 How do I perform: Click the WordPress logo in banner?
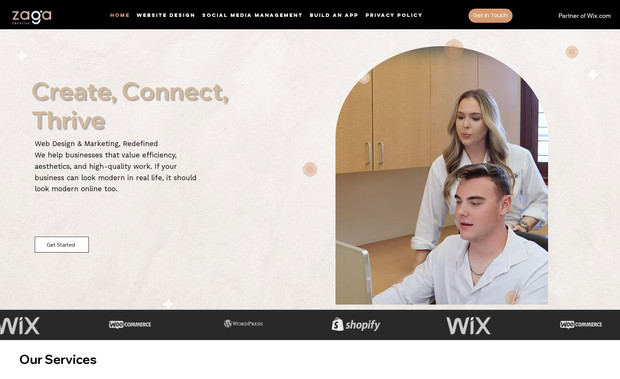point(243,324)
